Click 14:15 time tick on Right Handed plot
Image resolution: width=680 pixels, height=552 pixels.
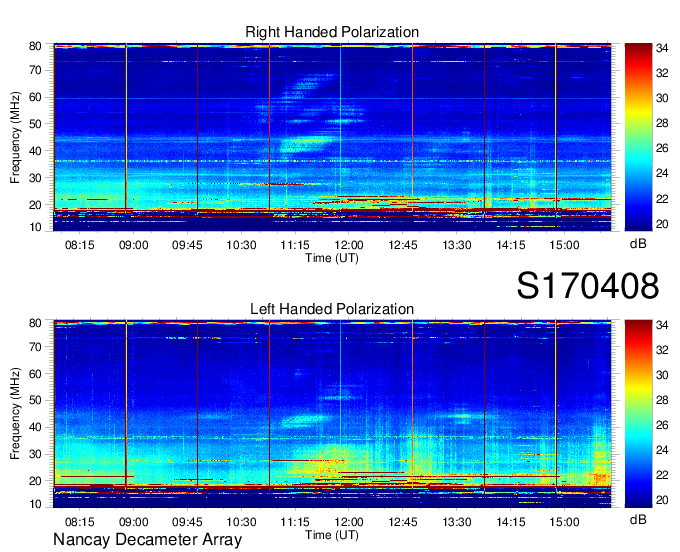pyautogui.click(x=511, y=245)
